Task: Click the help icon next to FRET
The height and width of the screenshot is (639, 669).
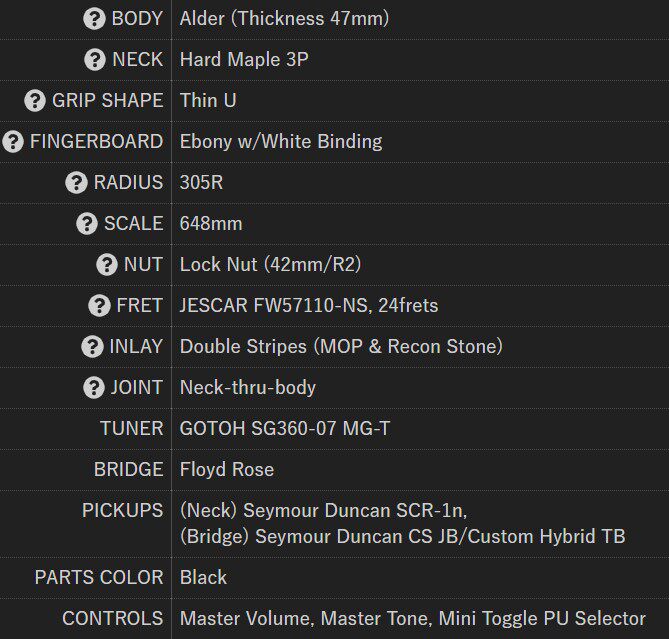Action: [x=99, y=306]
